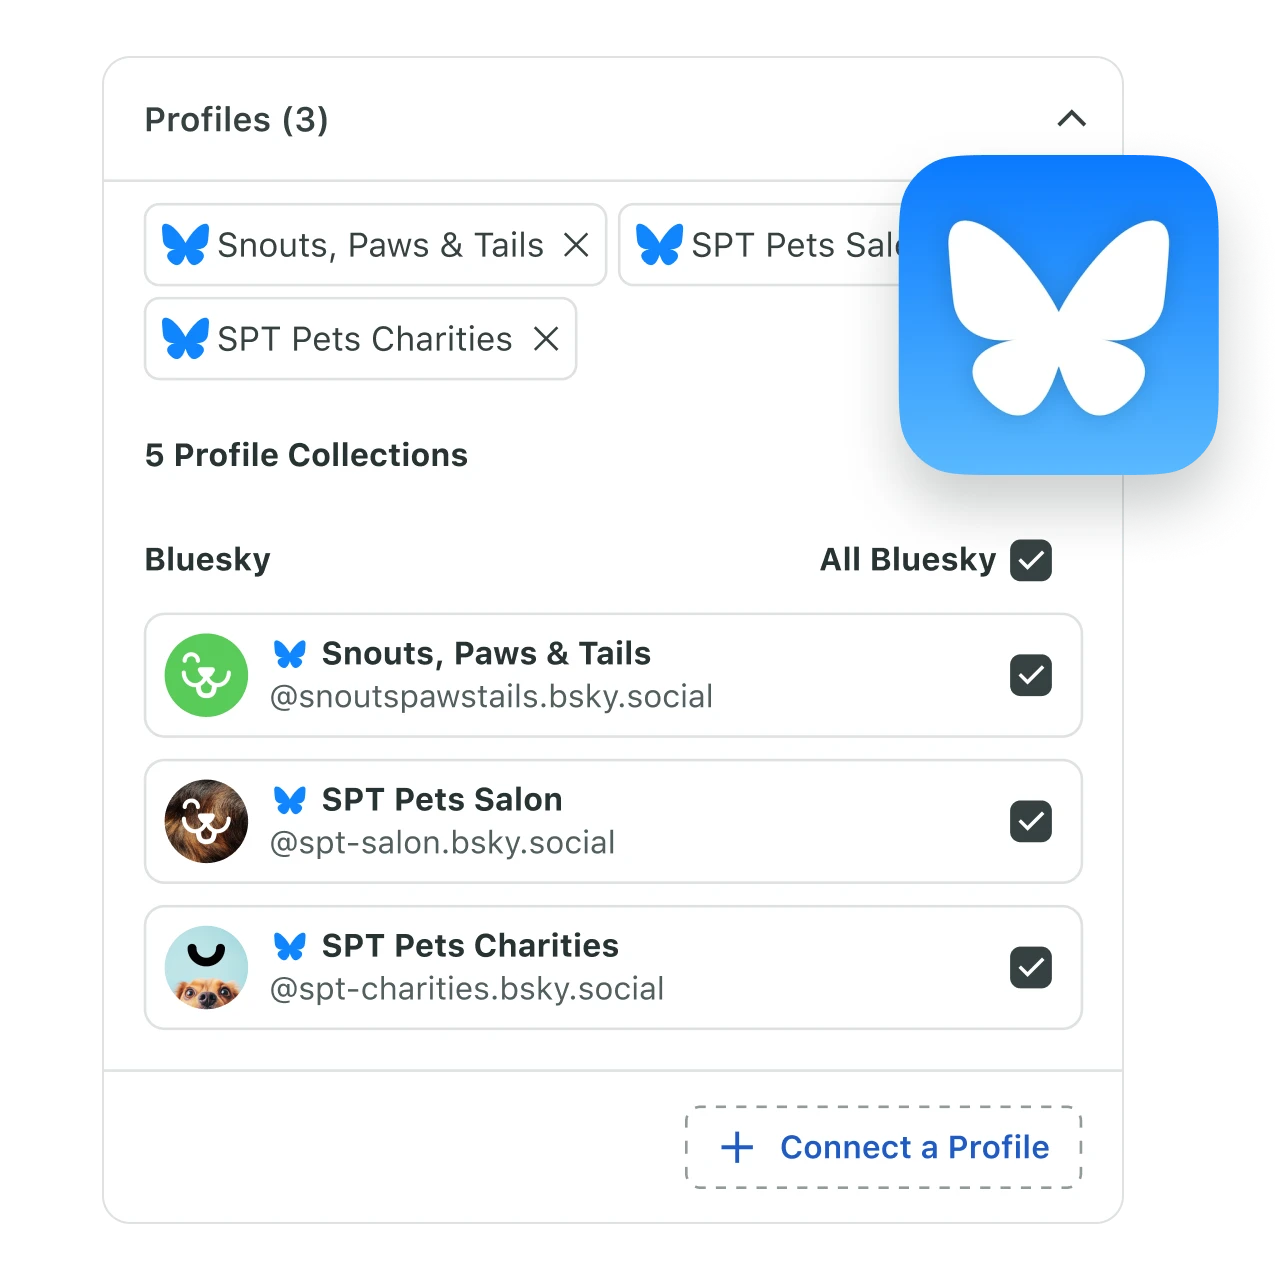
Task: Uncheck Snouts, Paws & Tails profile checkbox
Action: (1031, 675)
